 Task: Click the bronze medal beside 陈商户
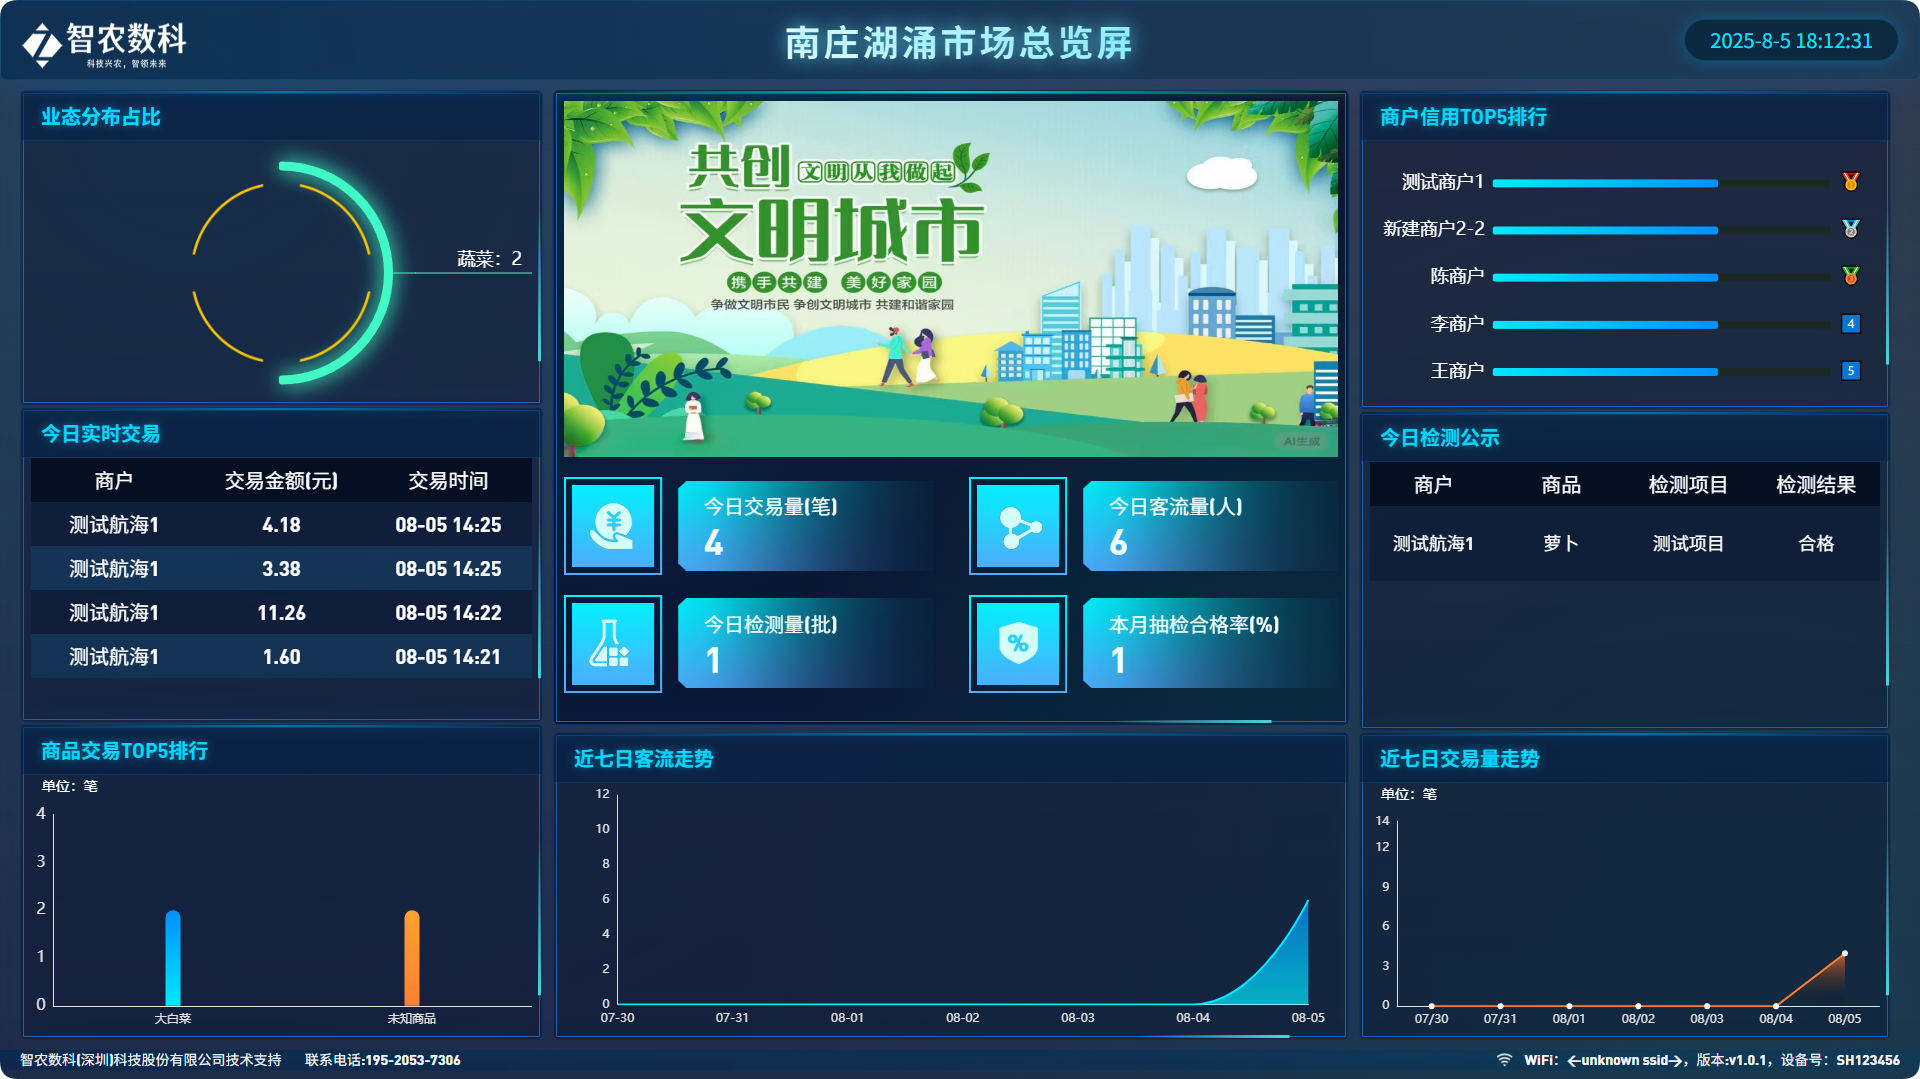point(1850,276)
